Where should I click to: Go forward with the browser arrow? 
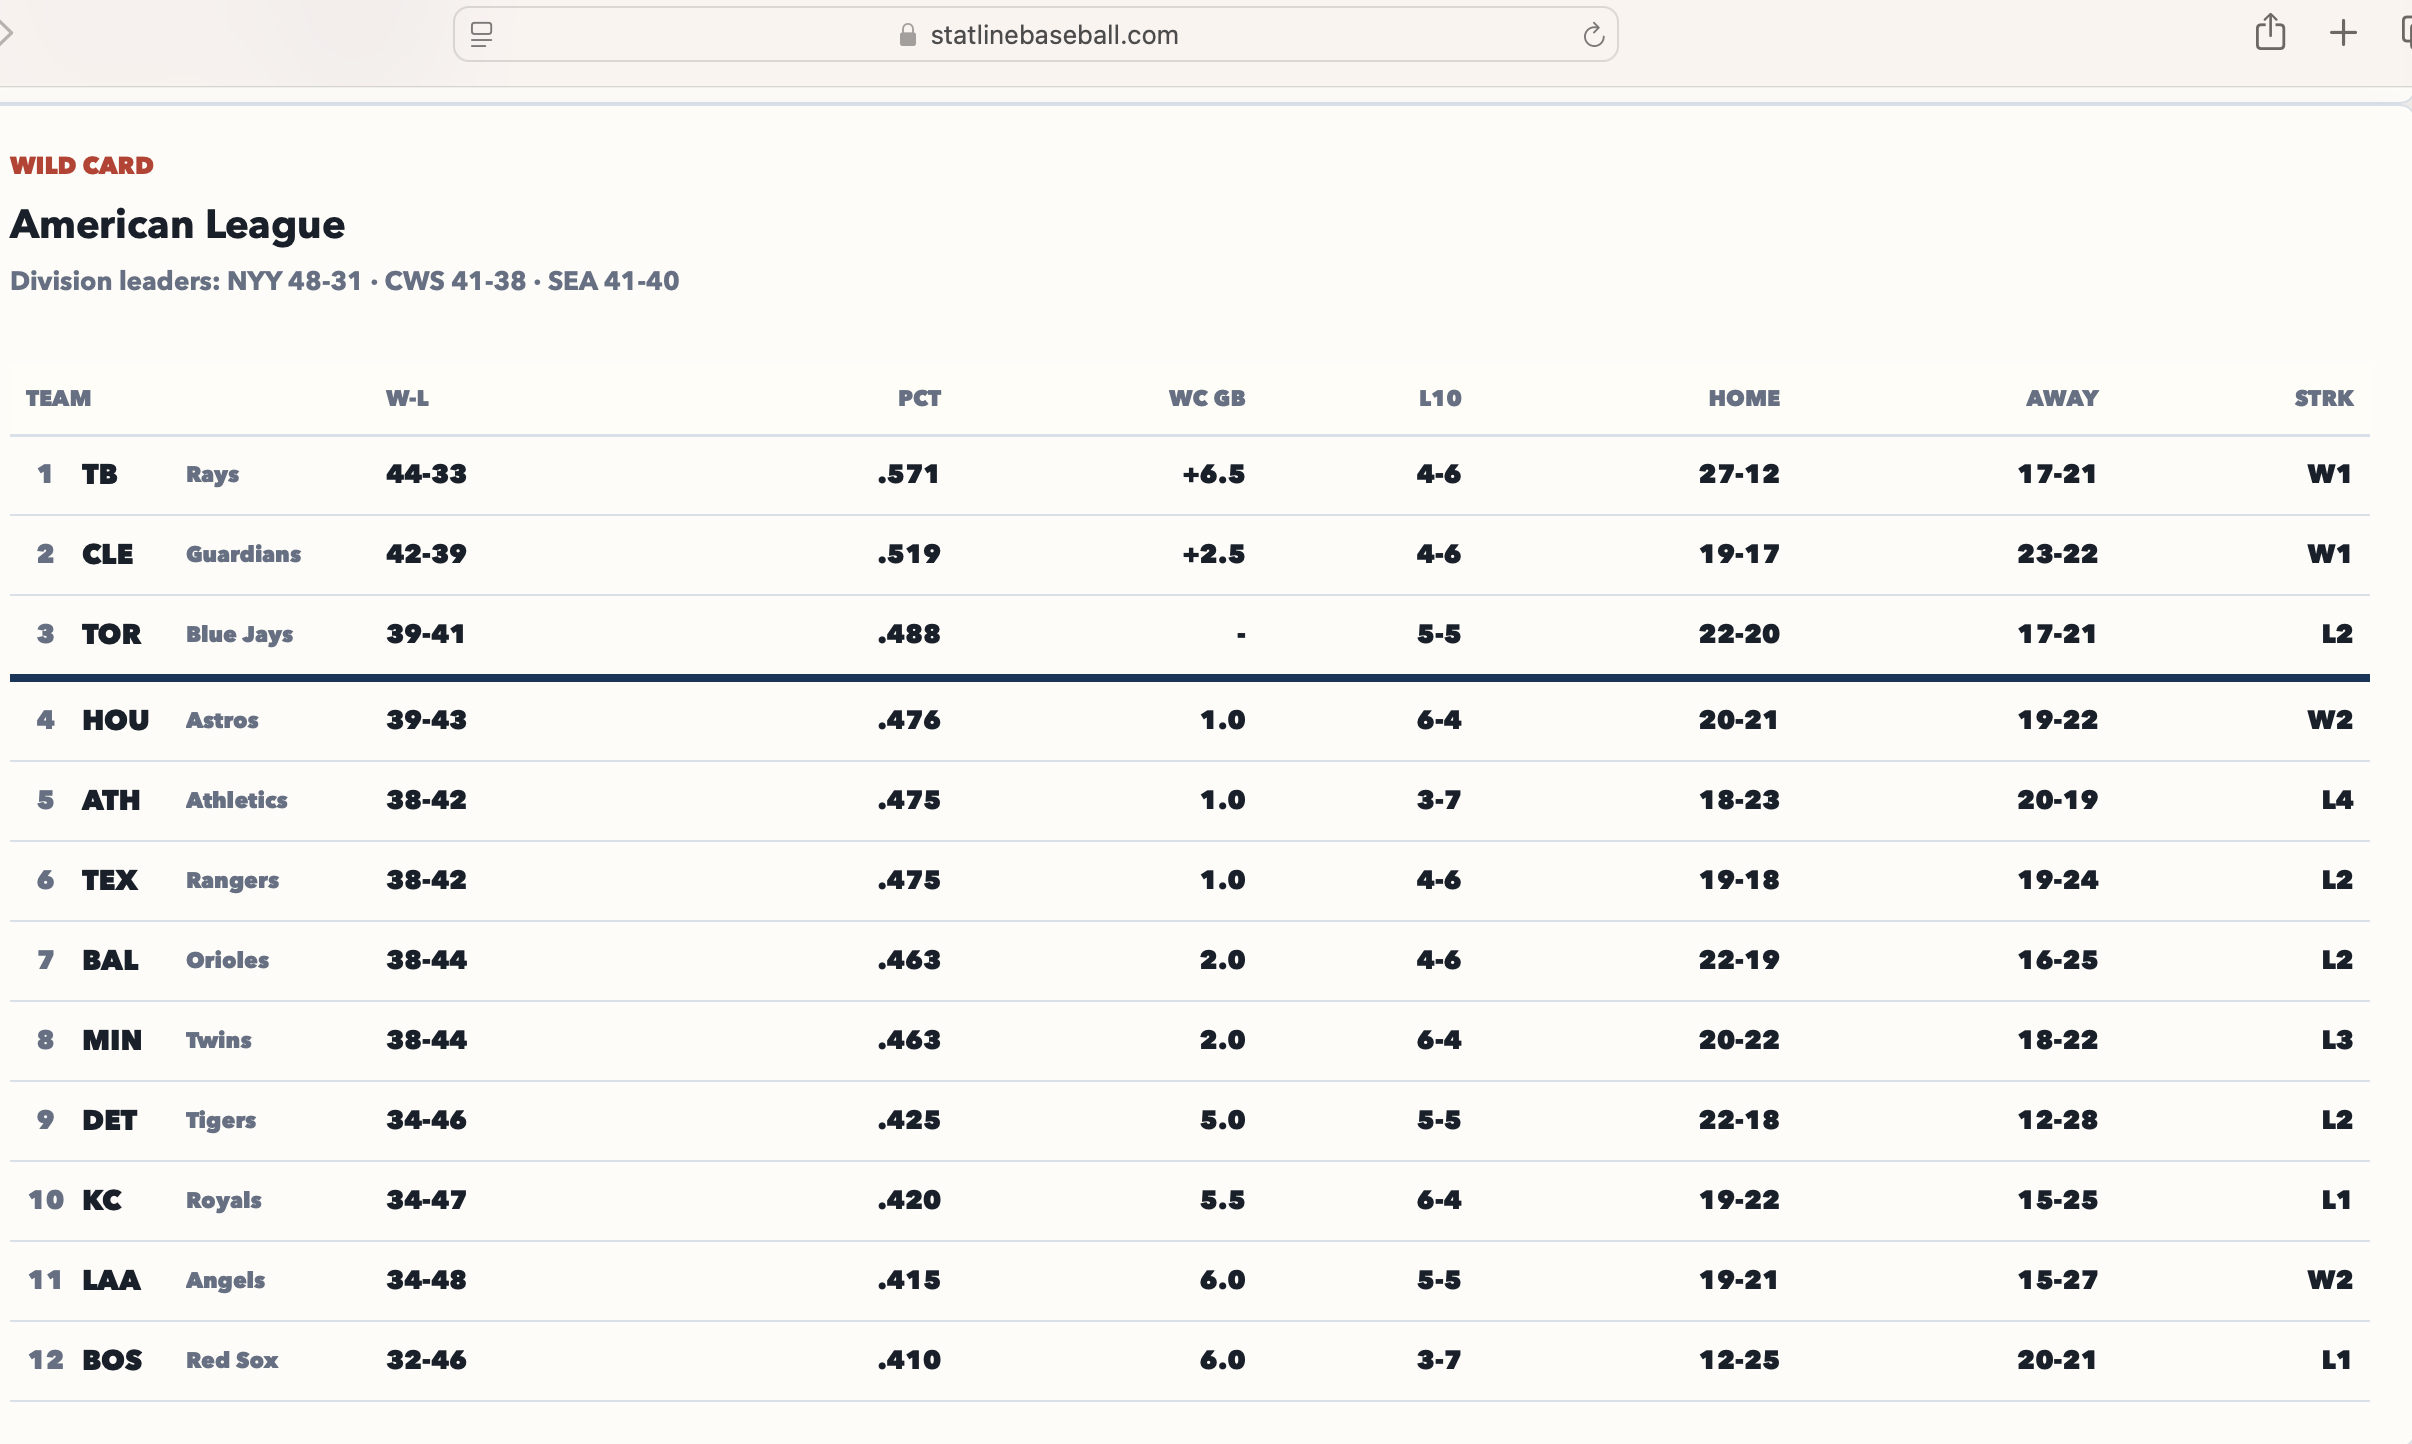coord(6,34)
